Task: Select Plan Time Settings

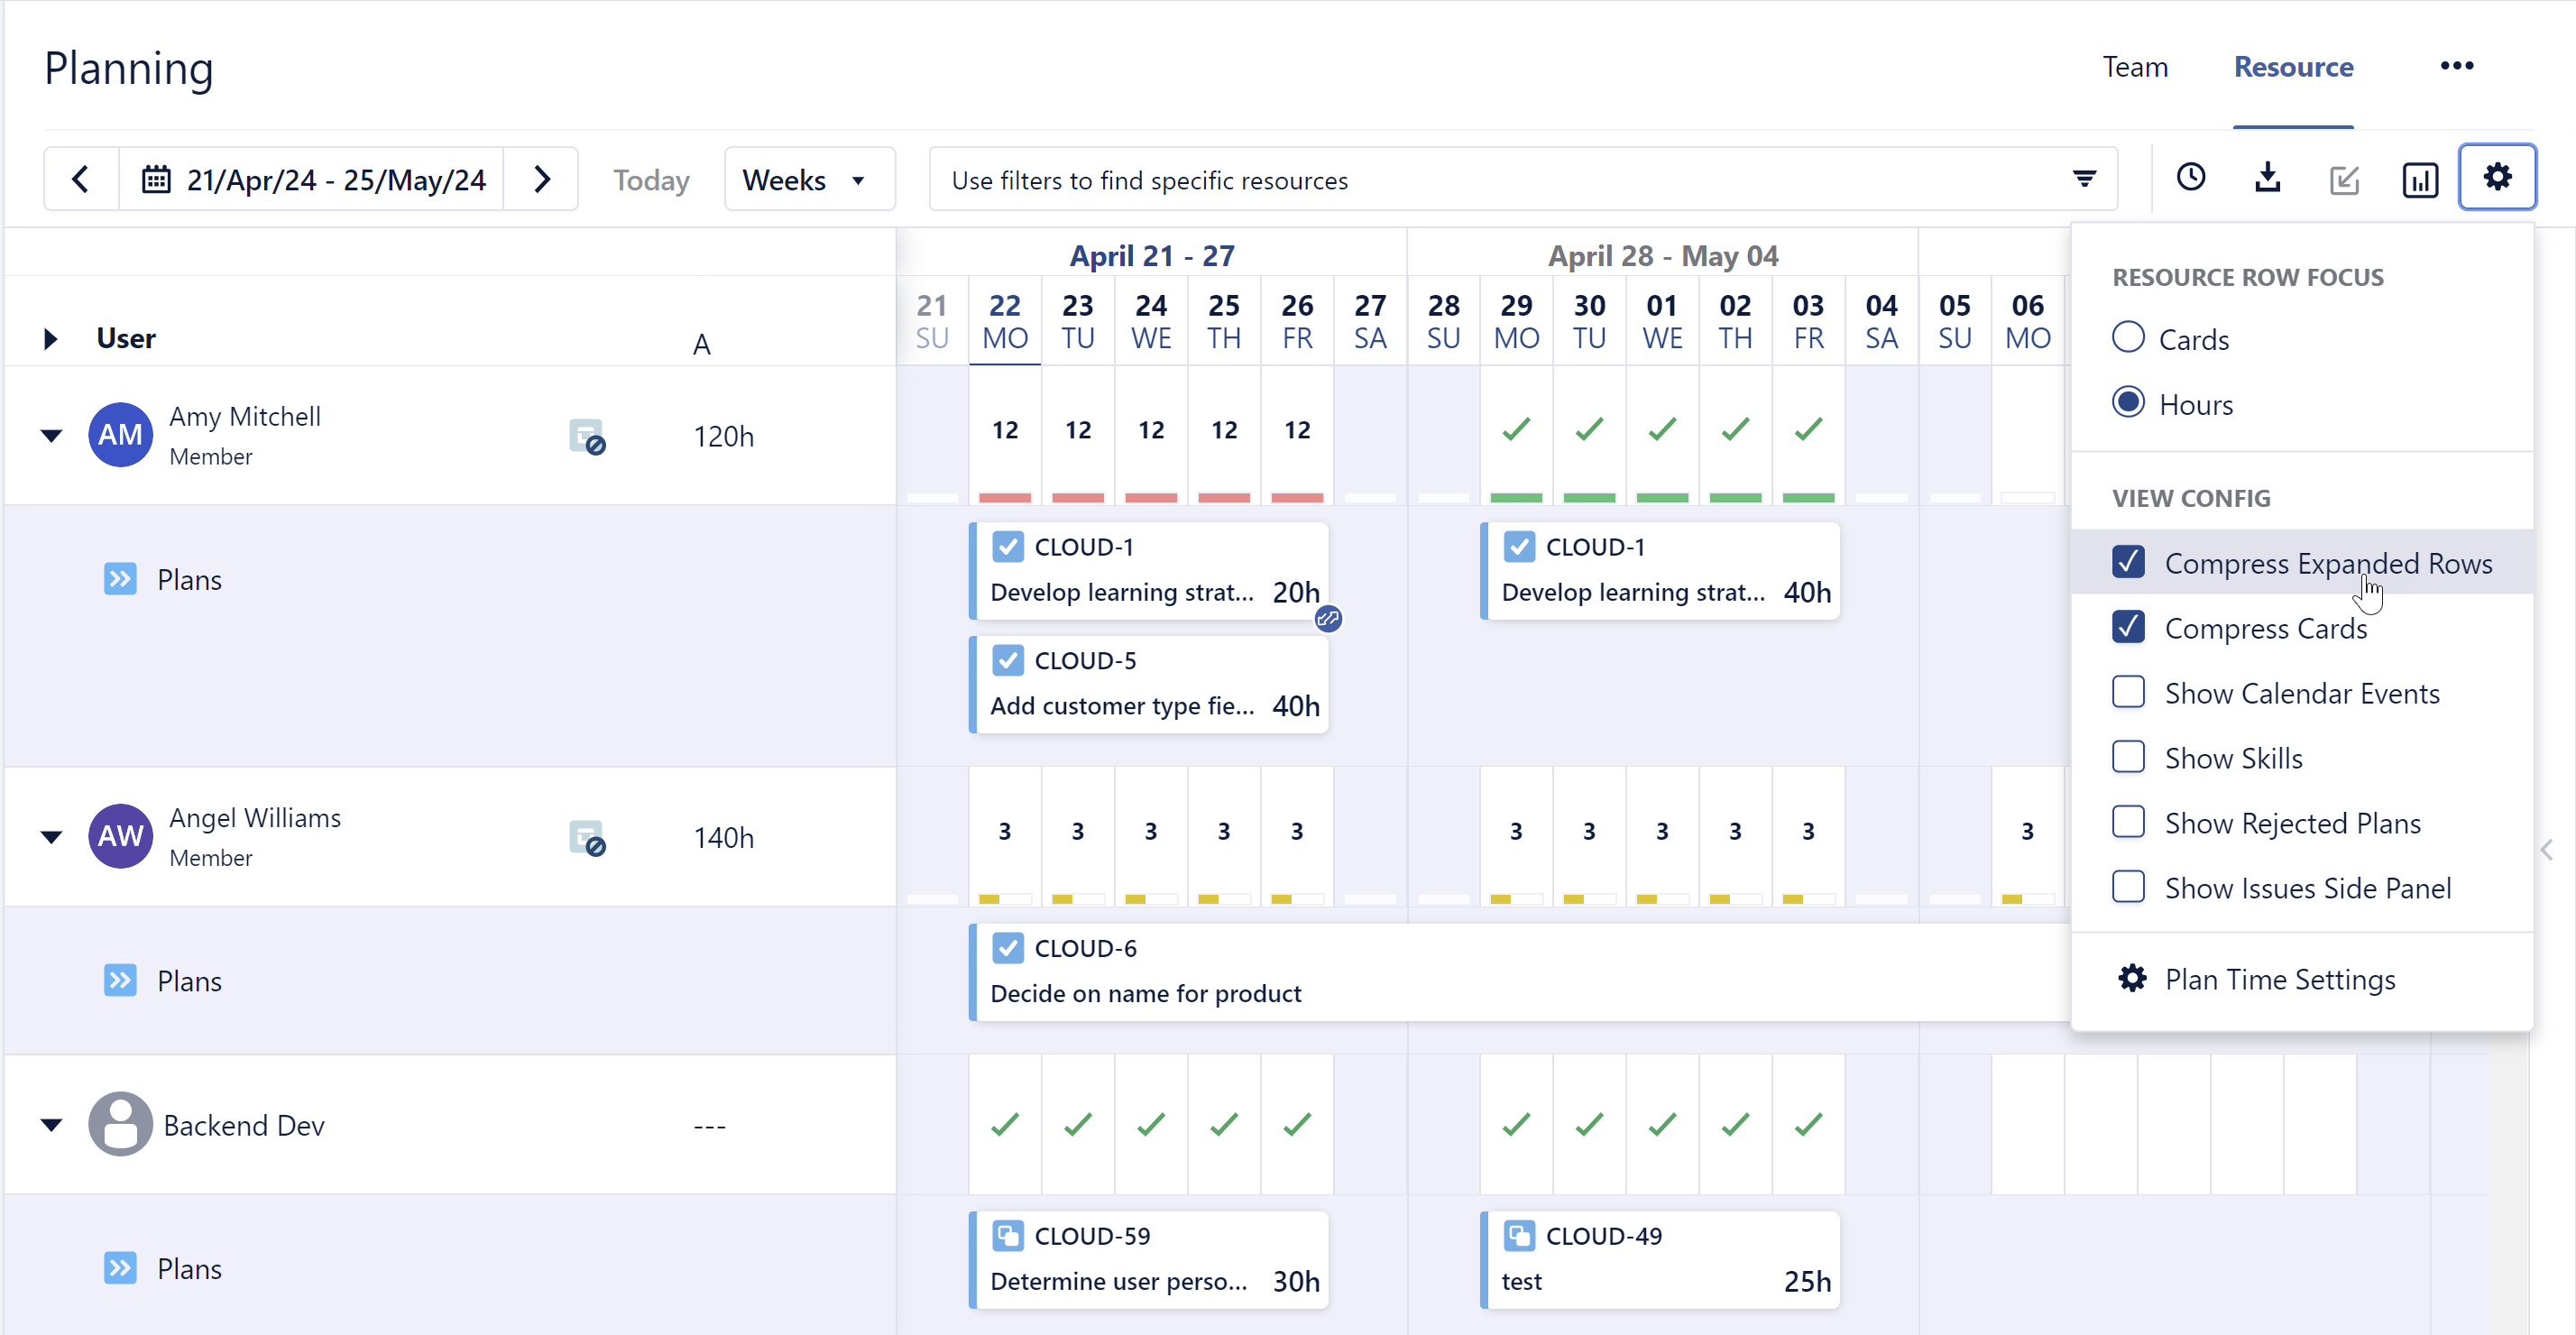Action: (2281, 978)
